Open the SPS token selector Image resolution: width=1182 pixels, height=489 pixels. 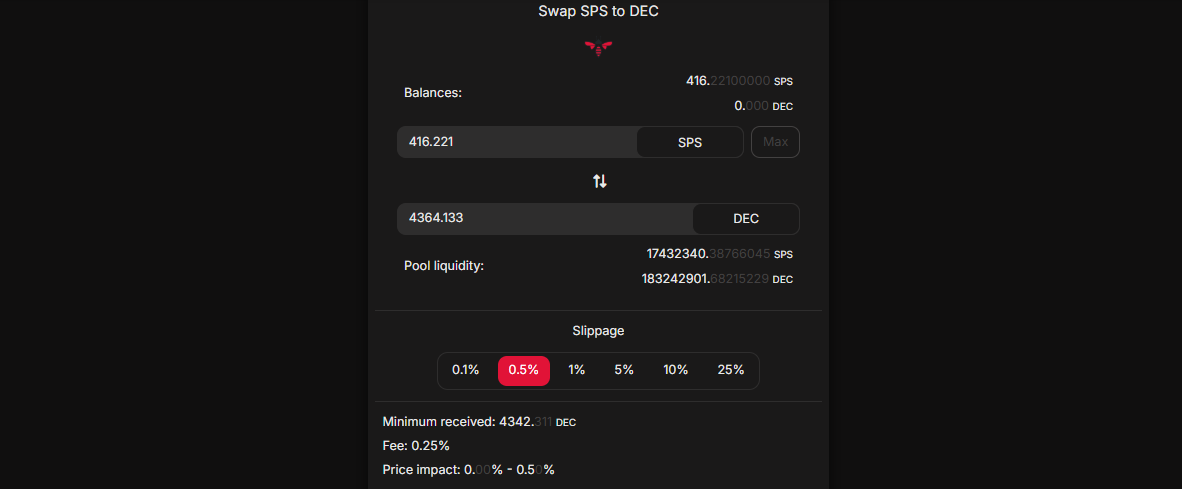click(x=690, y=142)
